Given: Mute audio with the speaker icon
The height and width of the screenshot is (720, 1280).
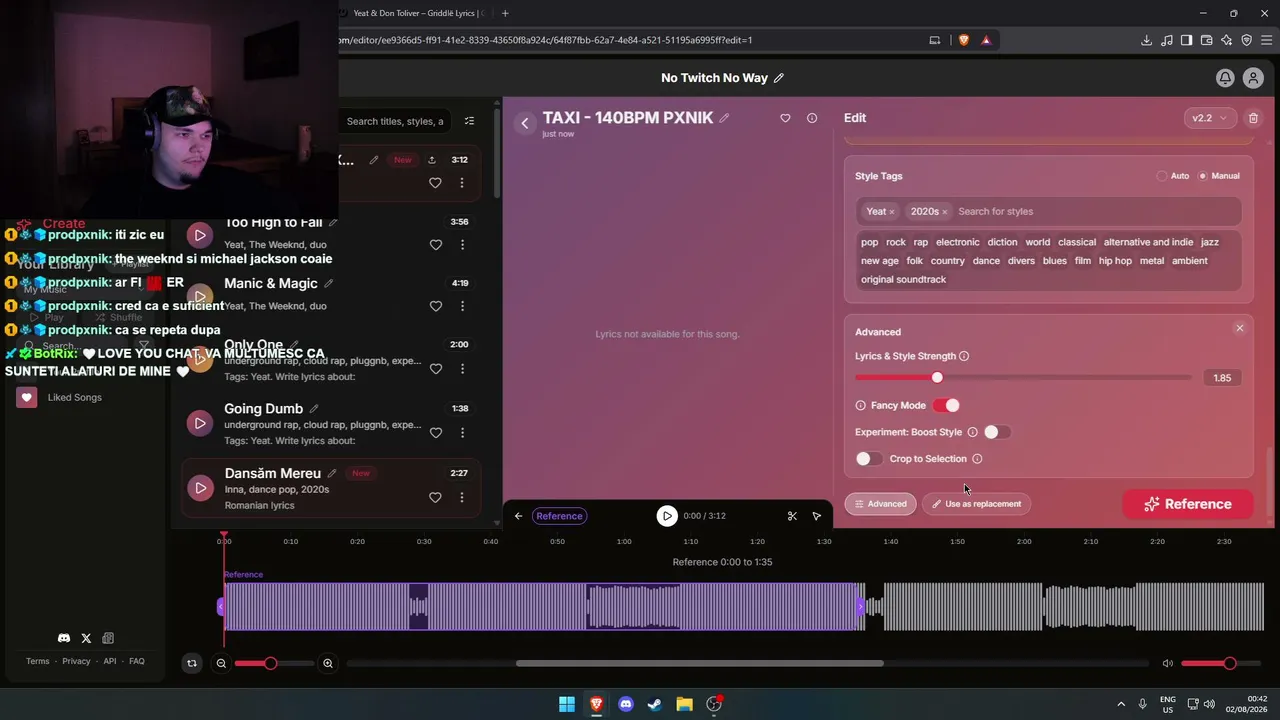Looking at the screenshot, I should pos(1167,663).
